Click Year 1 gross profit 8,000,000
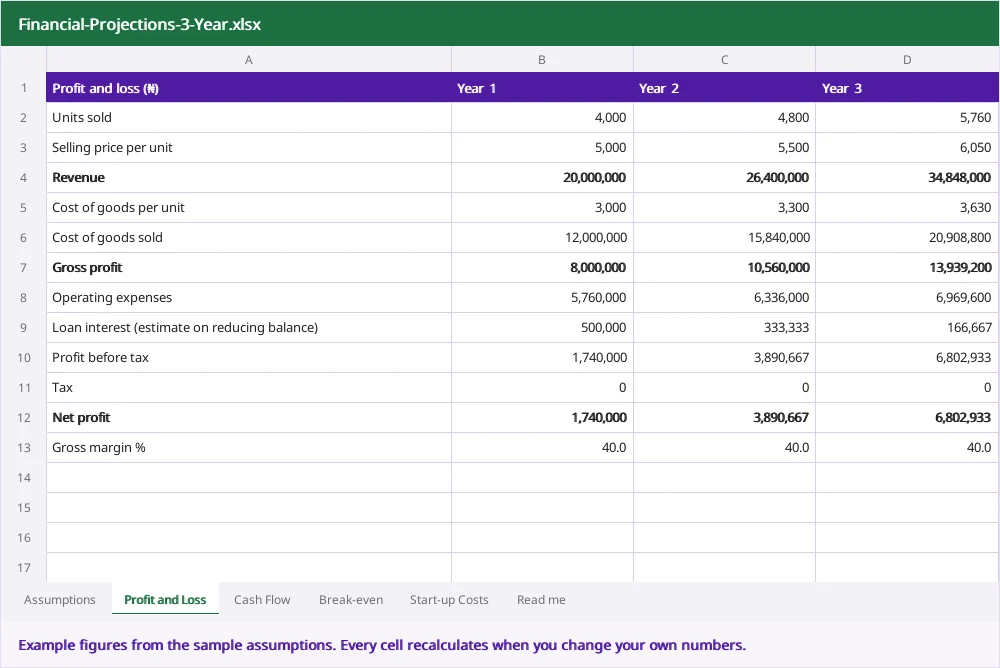The width and height of the screenshot is (1000, 668). 542,267
